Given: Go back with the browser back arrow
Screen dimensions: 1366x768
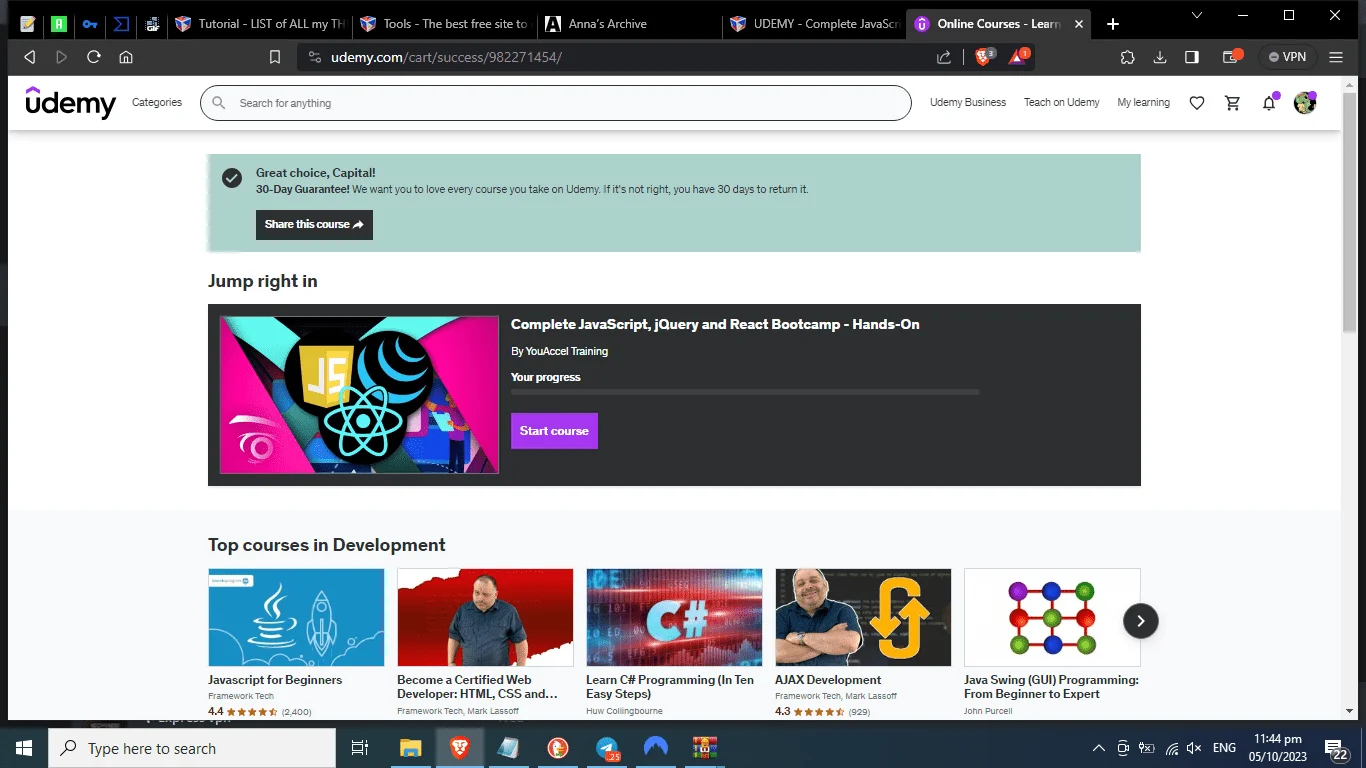Looking at the screenshot, I should click(29, 57).
